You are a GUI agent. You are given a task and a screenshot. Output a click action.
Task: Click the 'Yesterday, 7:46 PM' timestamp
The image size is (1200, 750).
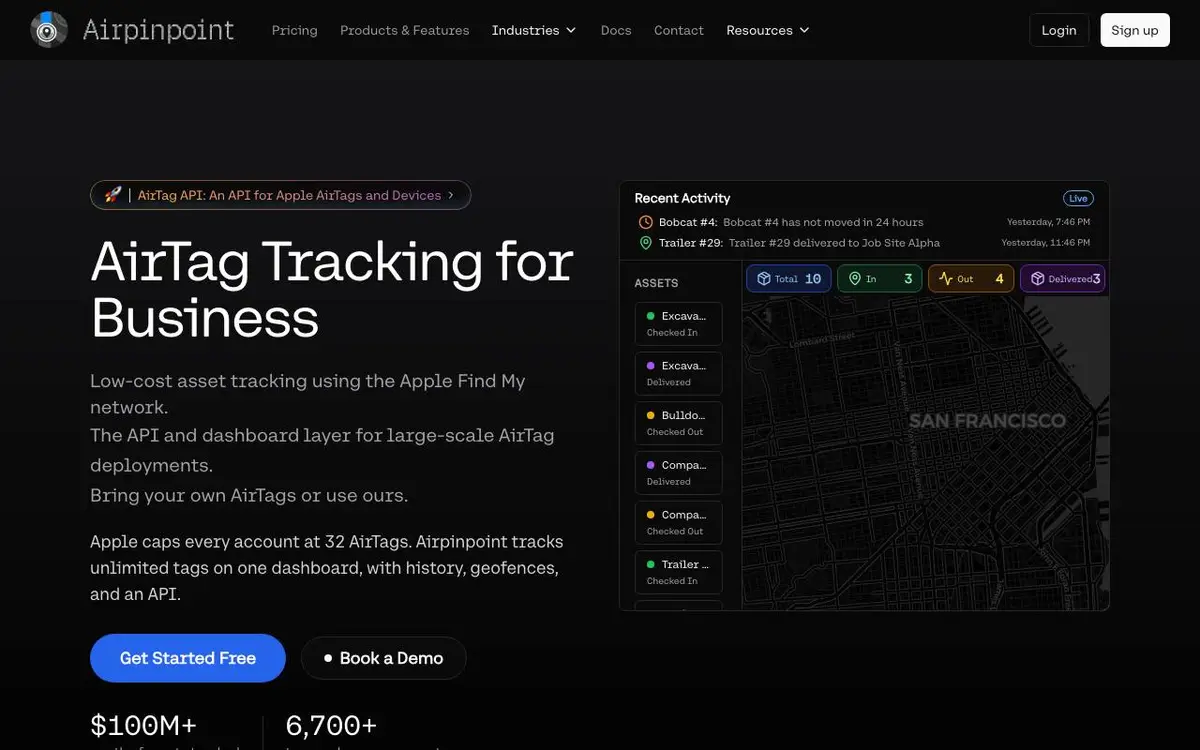(1048, 222)
